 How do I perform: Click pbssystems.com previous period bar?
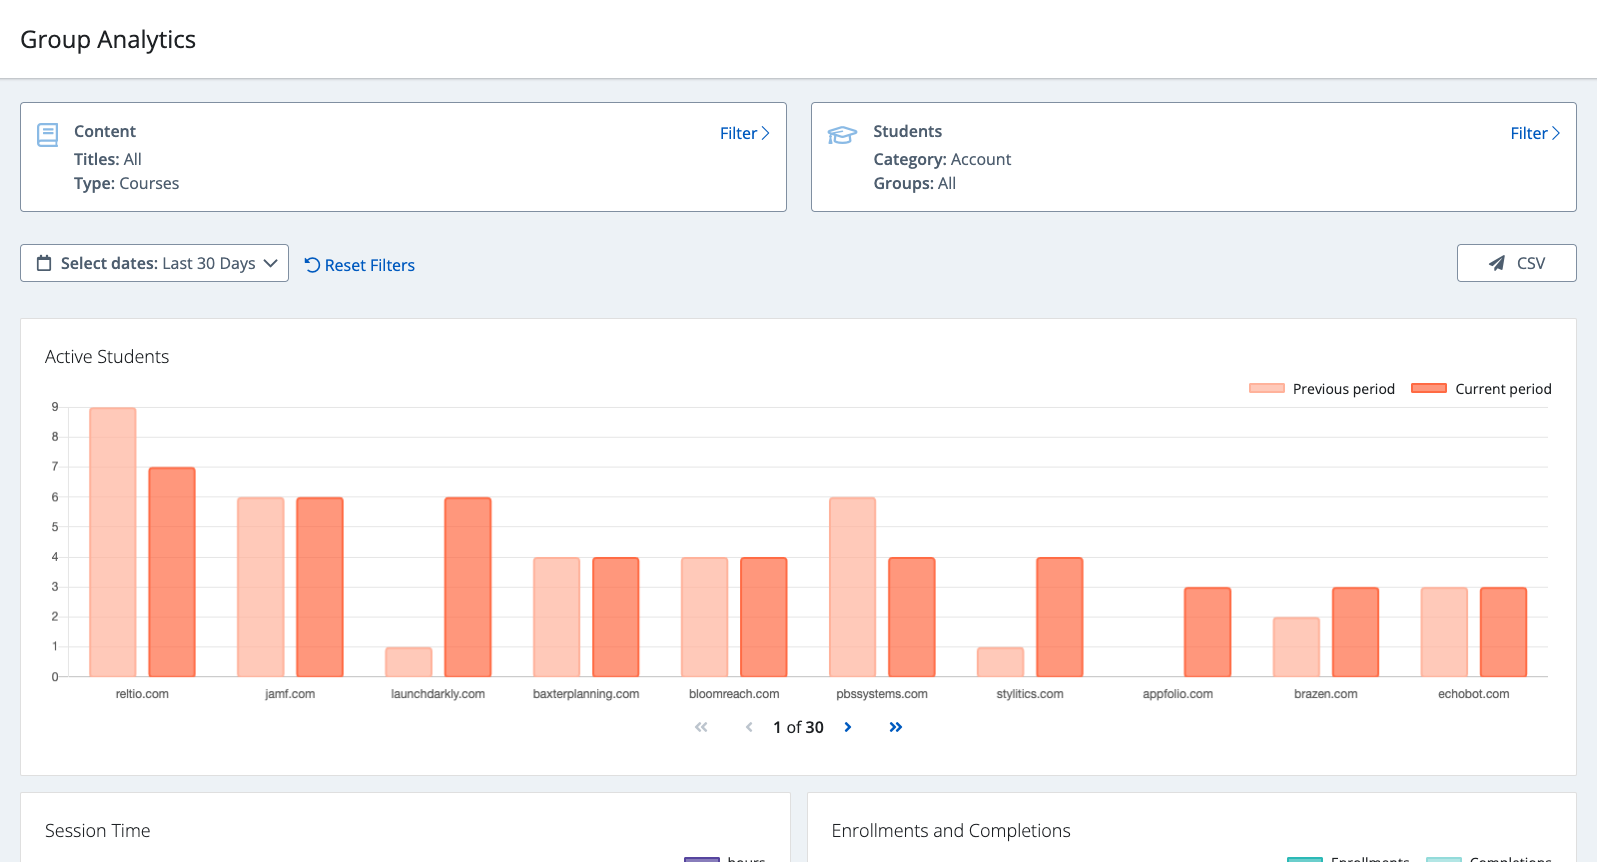click(852, 587)
